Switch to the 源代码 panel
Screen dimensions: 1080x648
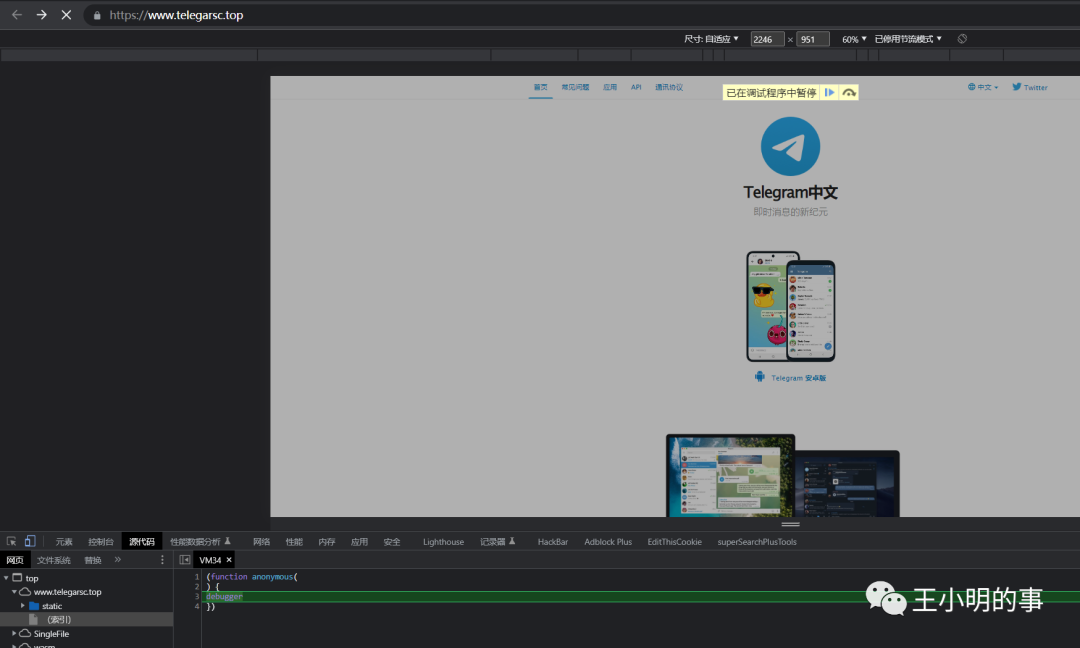[x=142, y=542]
